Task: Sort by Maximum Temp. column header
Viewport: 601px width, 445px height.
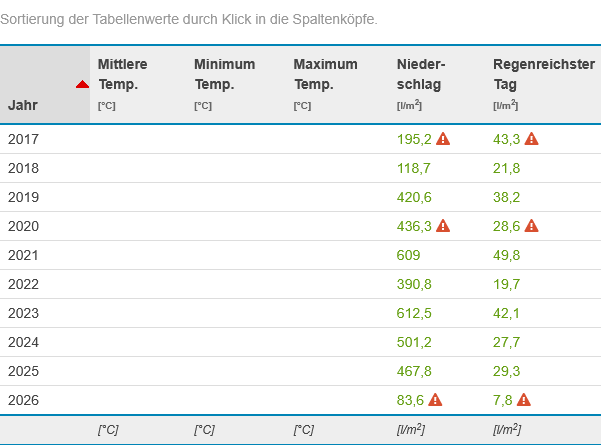Action: point(325,74)
